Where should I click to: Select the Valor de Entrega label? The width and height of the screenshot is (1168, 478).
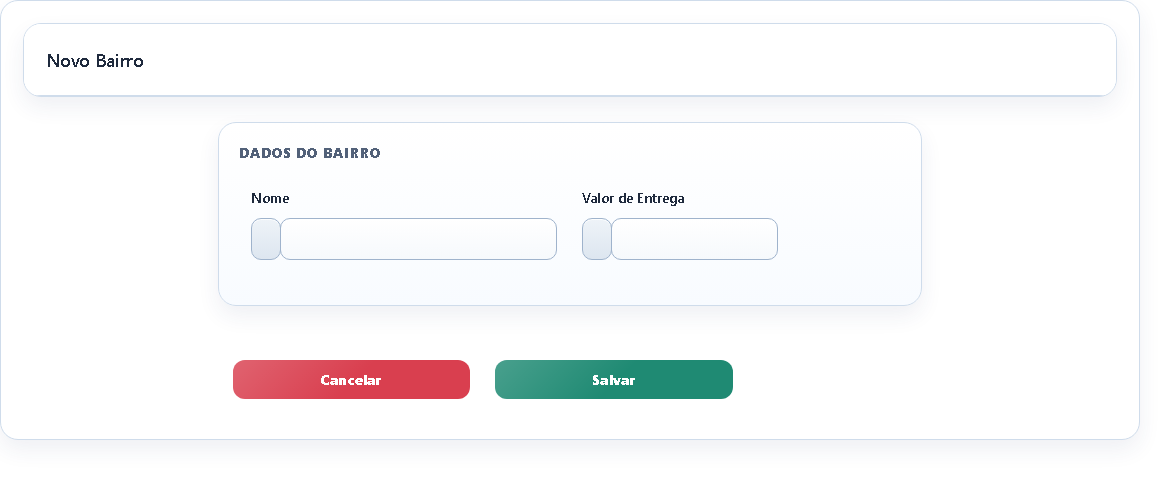click(x=633, y=198)
